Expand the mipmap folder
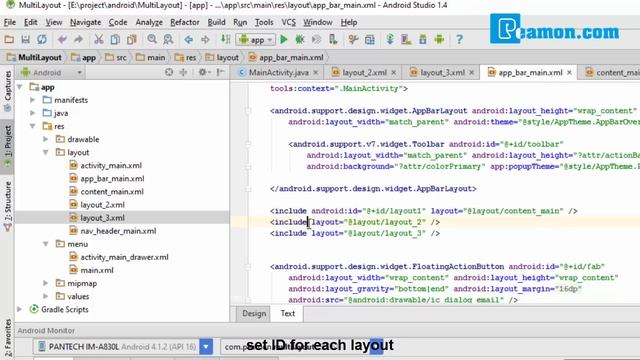 click(x=46, y=283)
